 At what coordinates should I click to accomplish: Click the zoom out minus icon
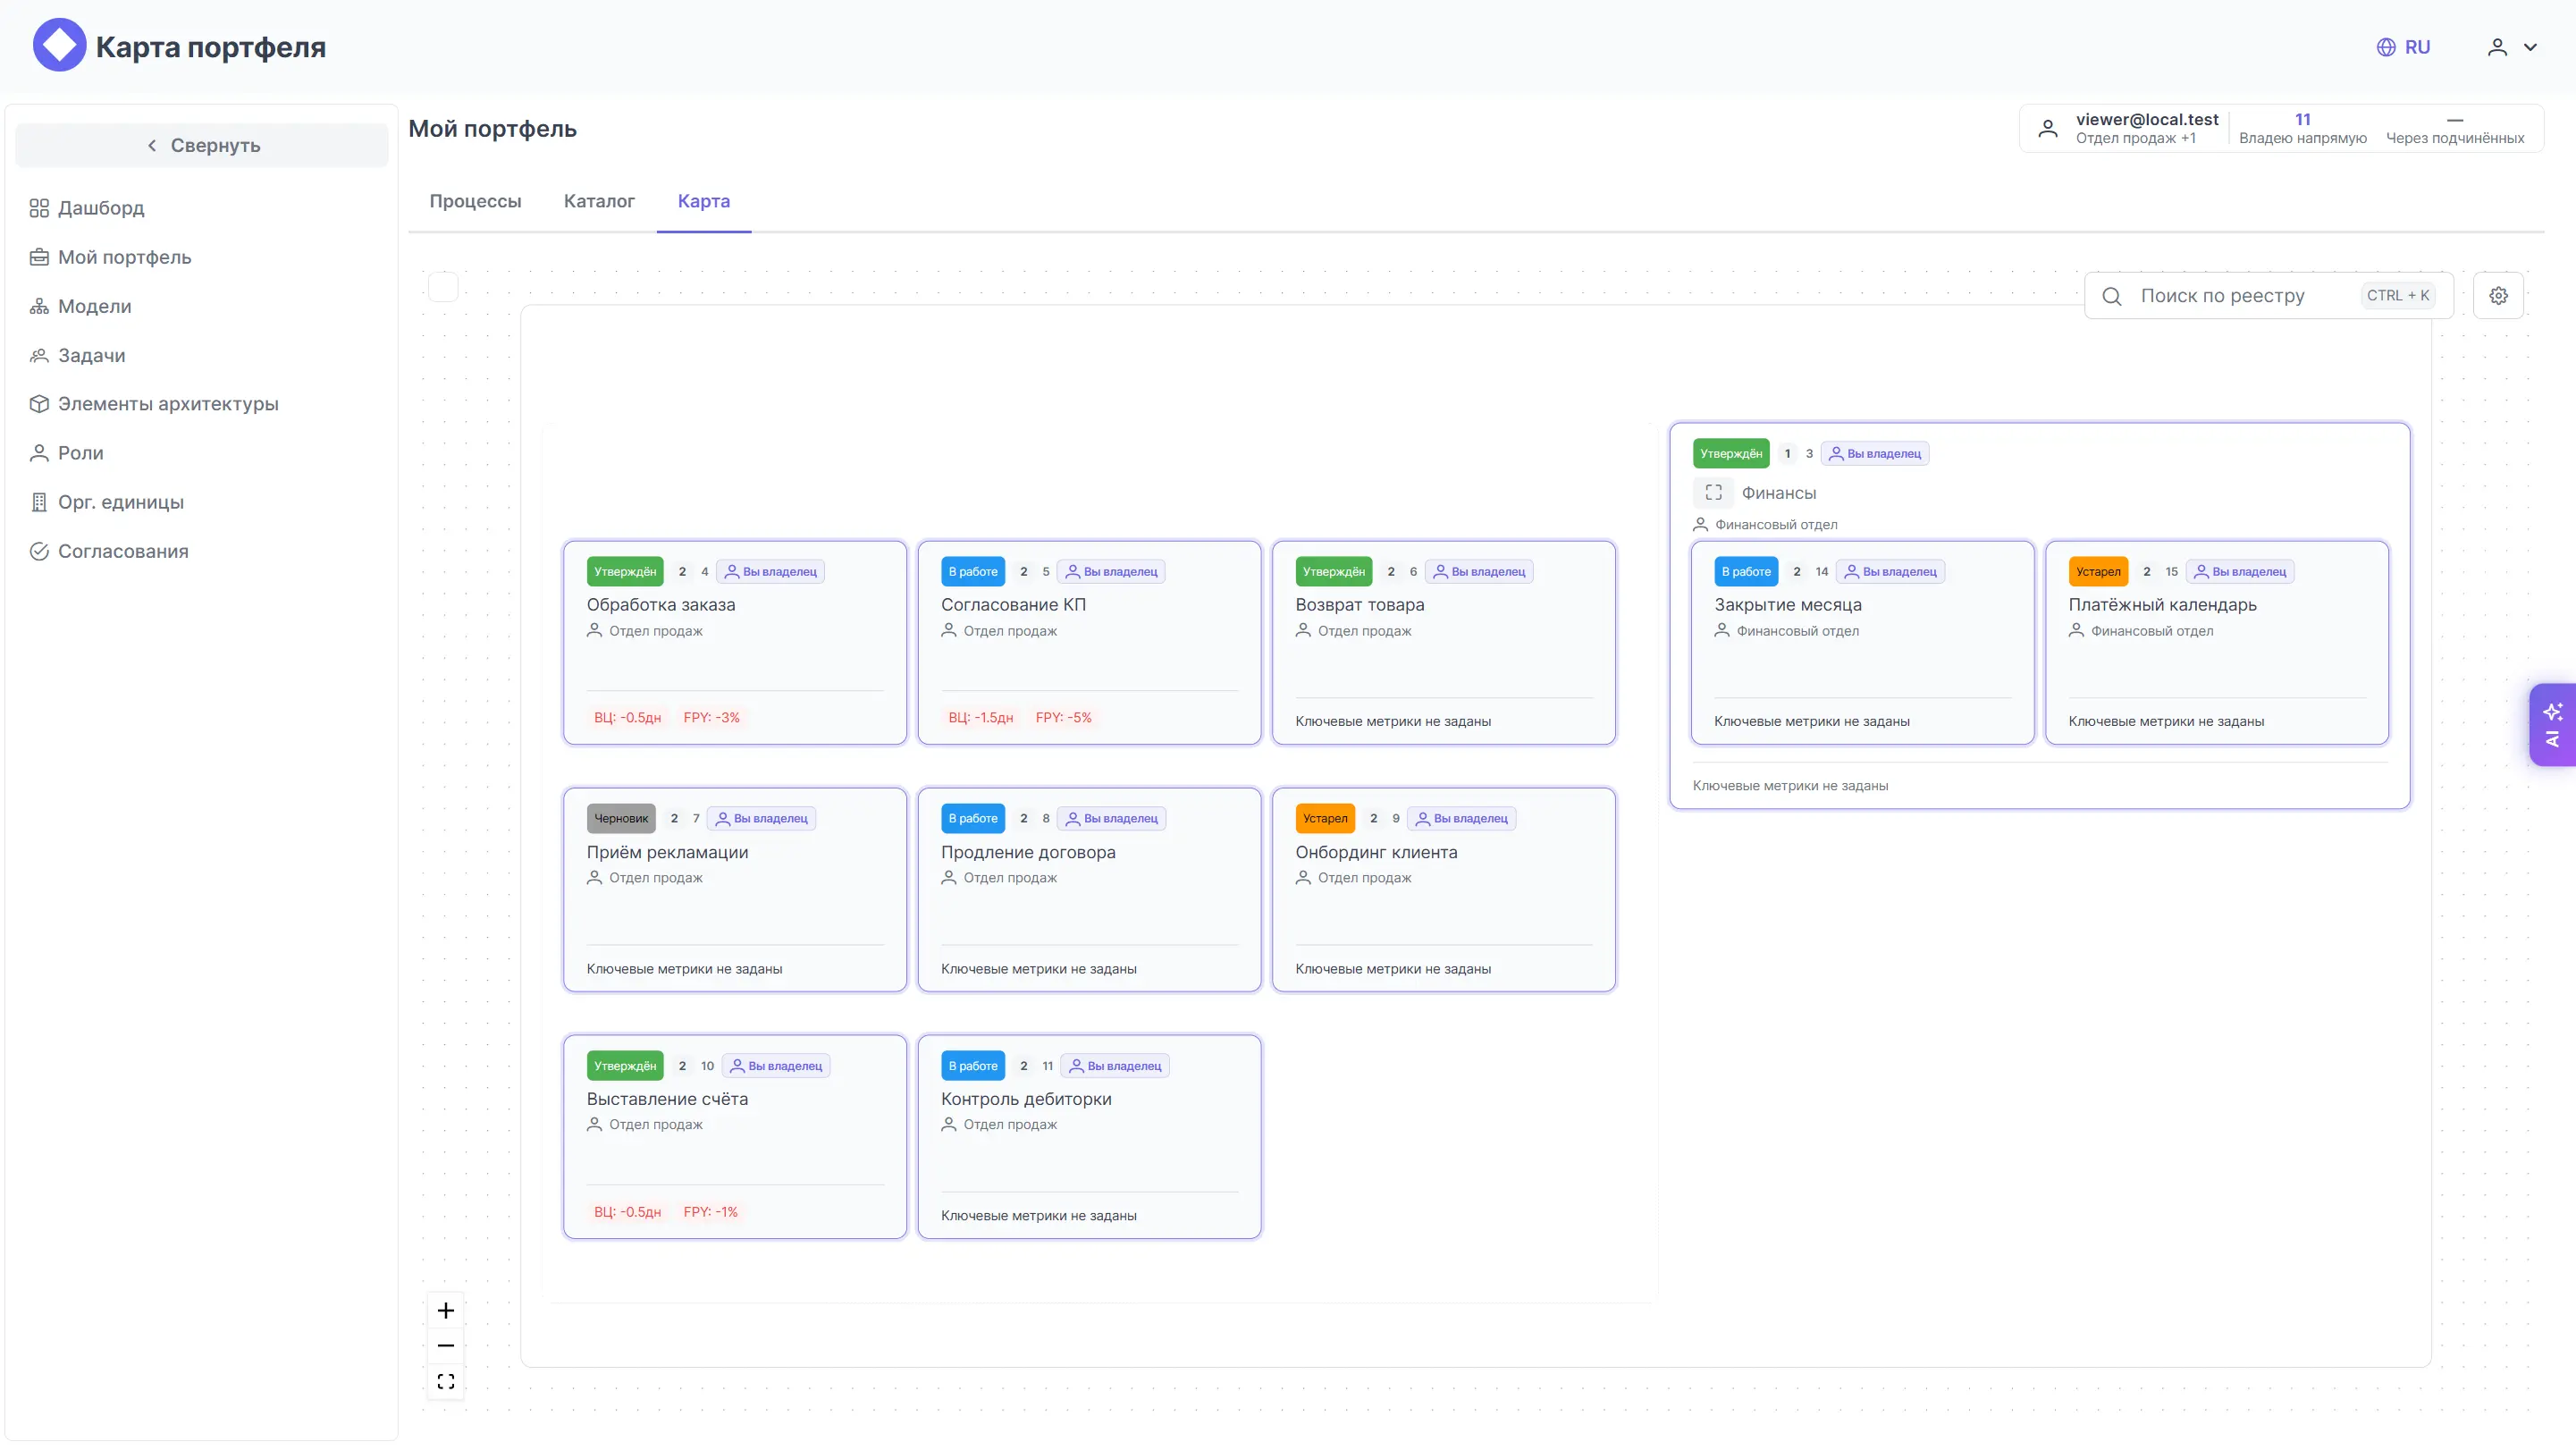446,1345
